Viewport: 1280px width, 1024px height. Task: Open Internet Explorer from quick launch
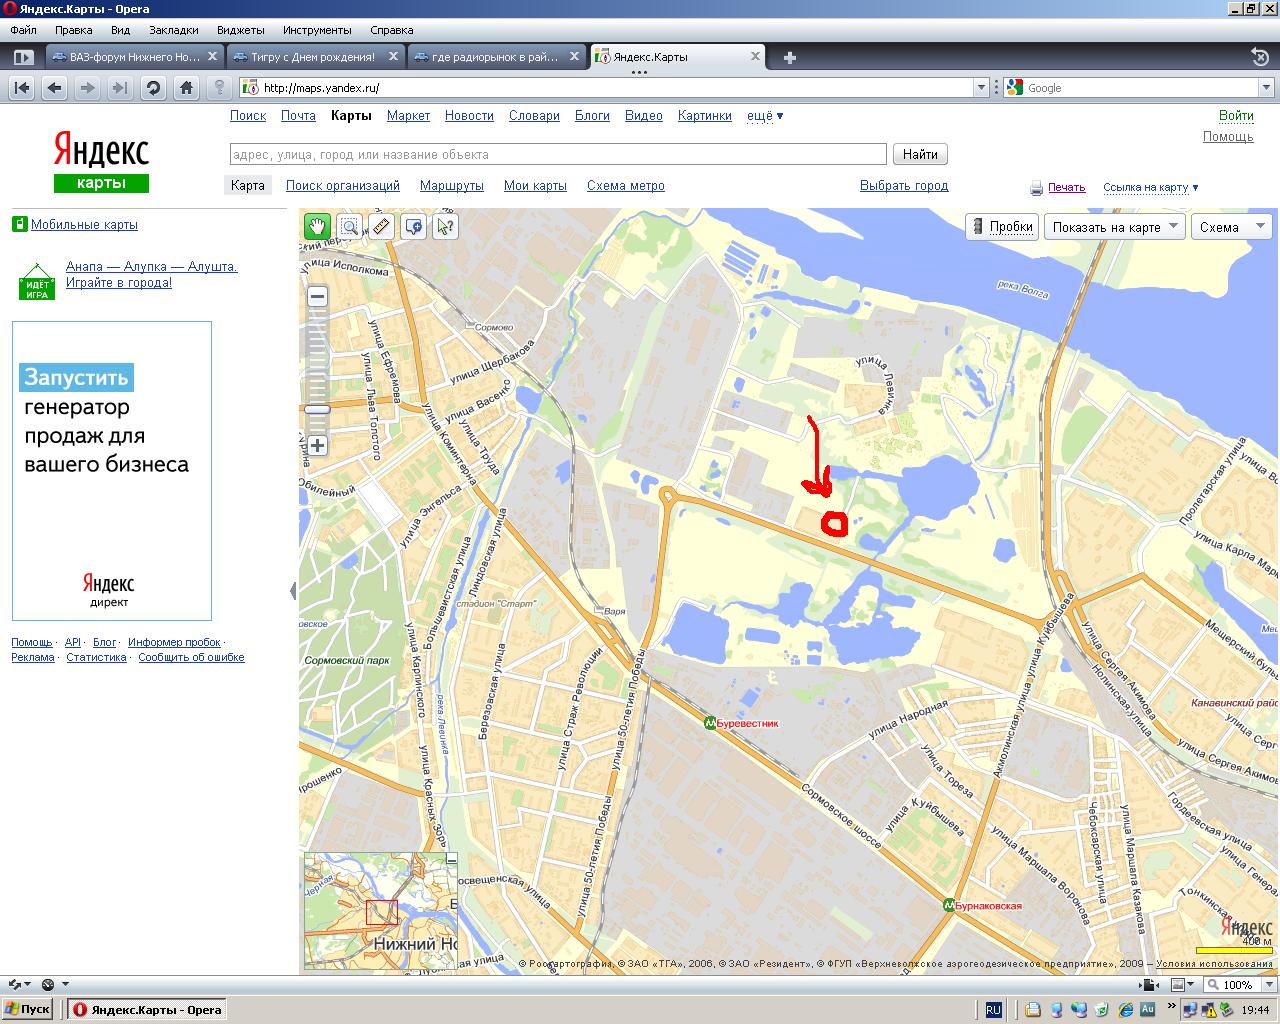pos(1125,1010)
